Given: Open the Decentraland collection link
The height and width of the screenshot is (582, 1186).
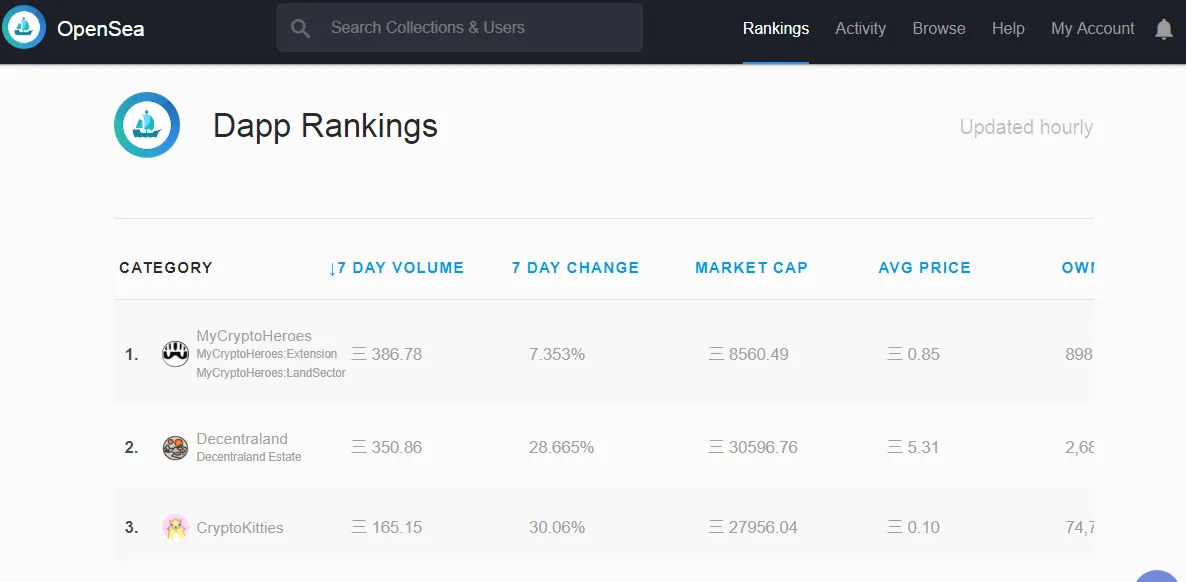Looking at the screenshot, I should click(x=242, y=439).
